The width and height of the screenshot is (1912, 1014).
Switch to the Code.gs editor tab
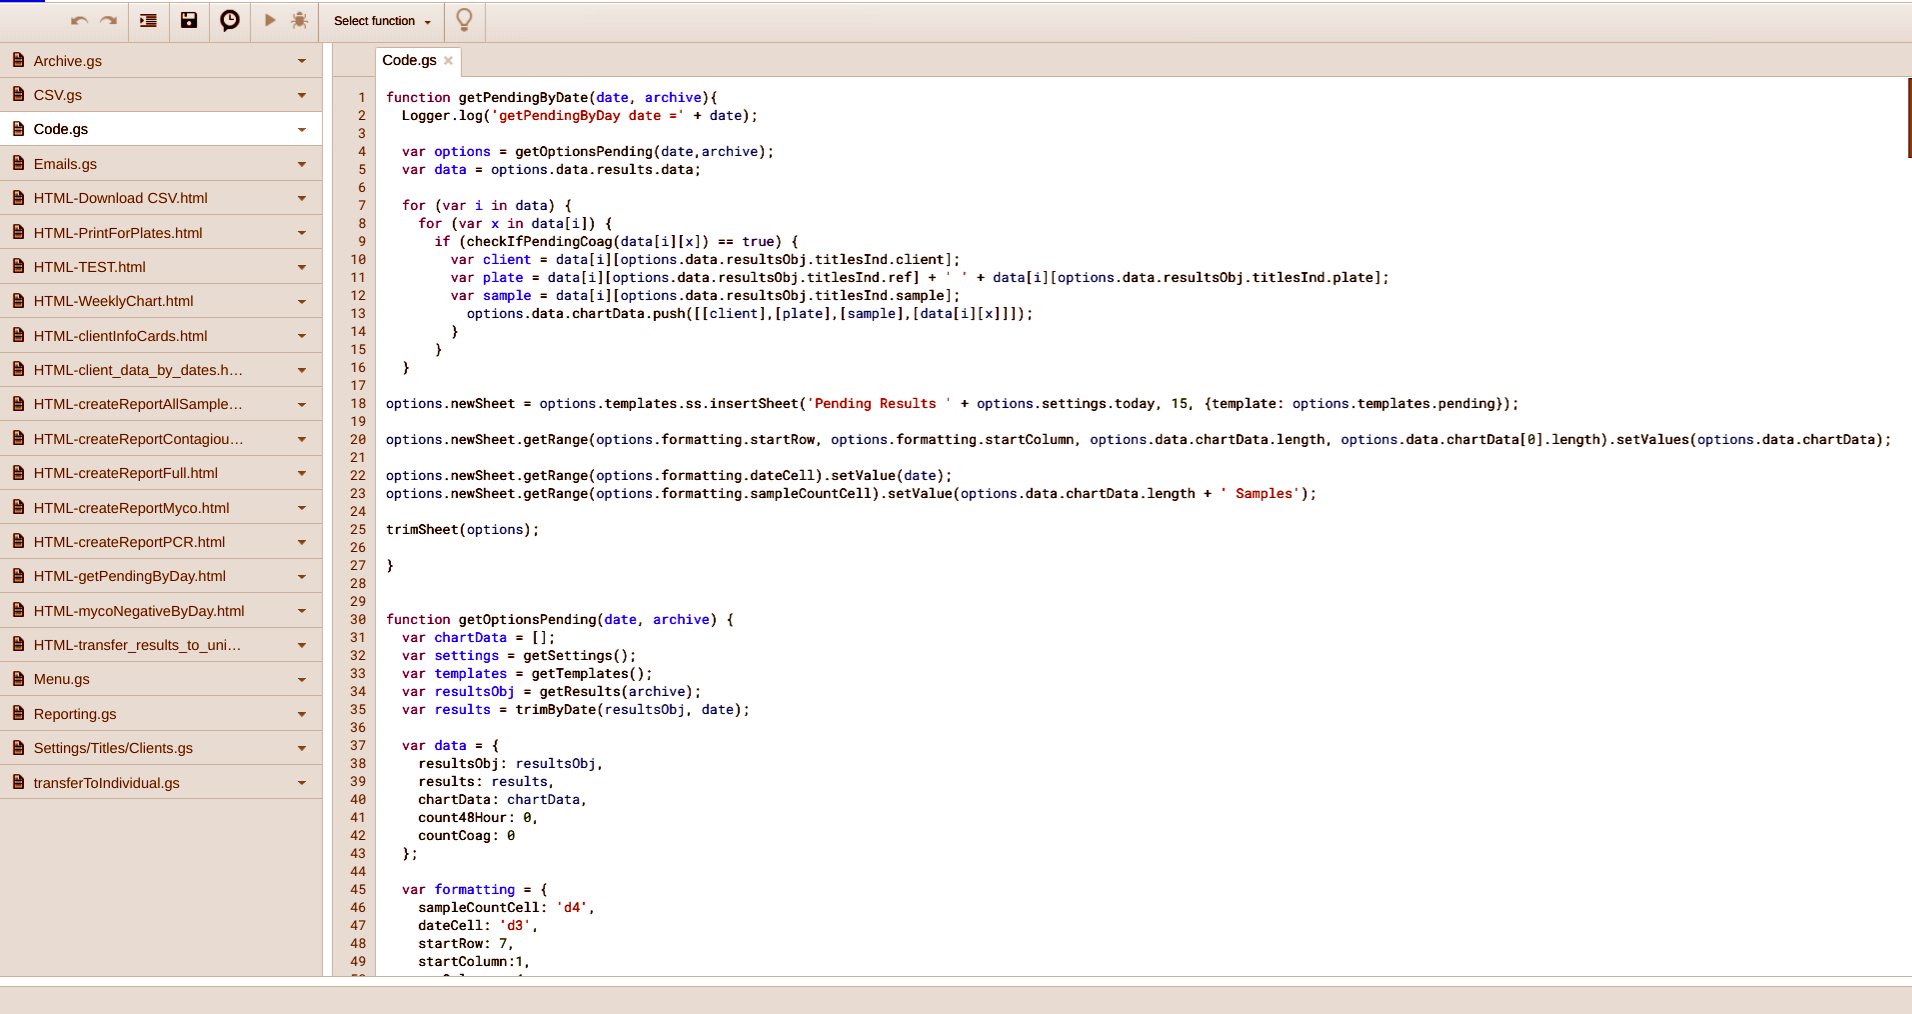[x=409, y=61]
